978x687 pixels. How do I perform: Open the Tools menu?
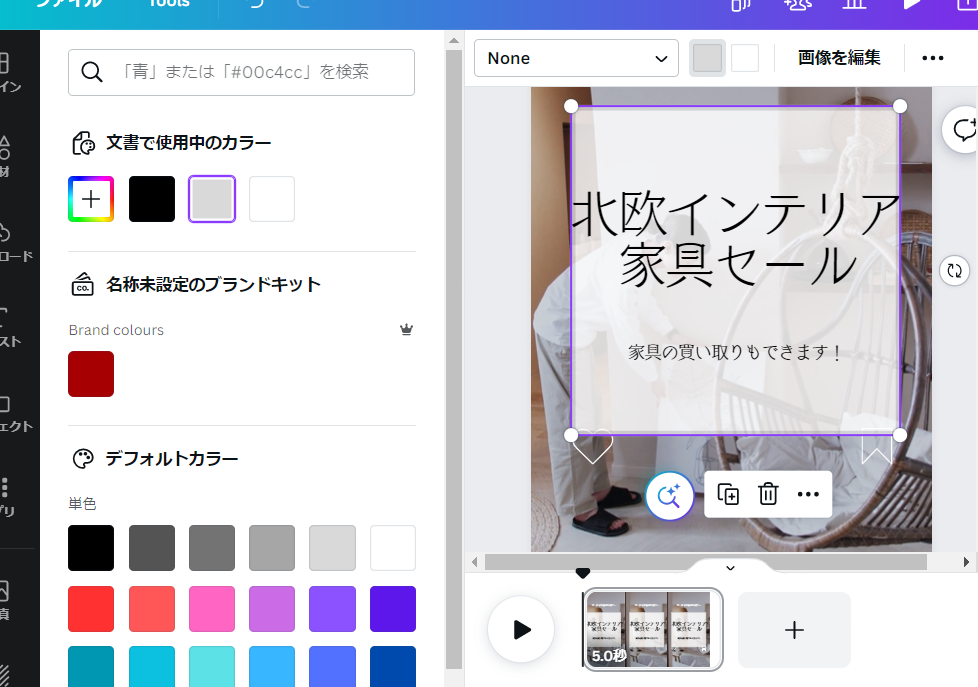click(169, 4)
